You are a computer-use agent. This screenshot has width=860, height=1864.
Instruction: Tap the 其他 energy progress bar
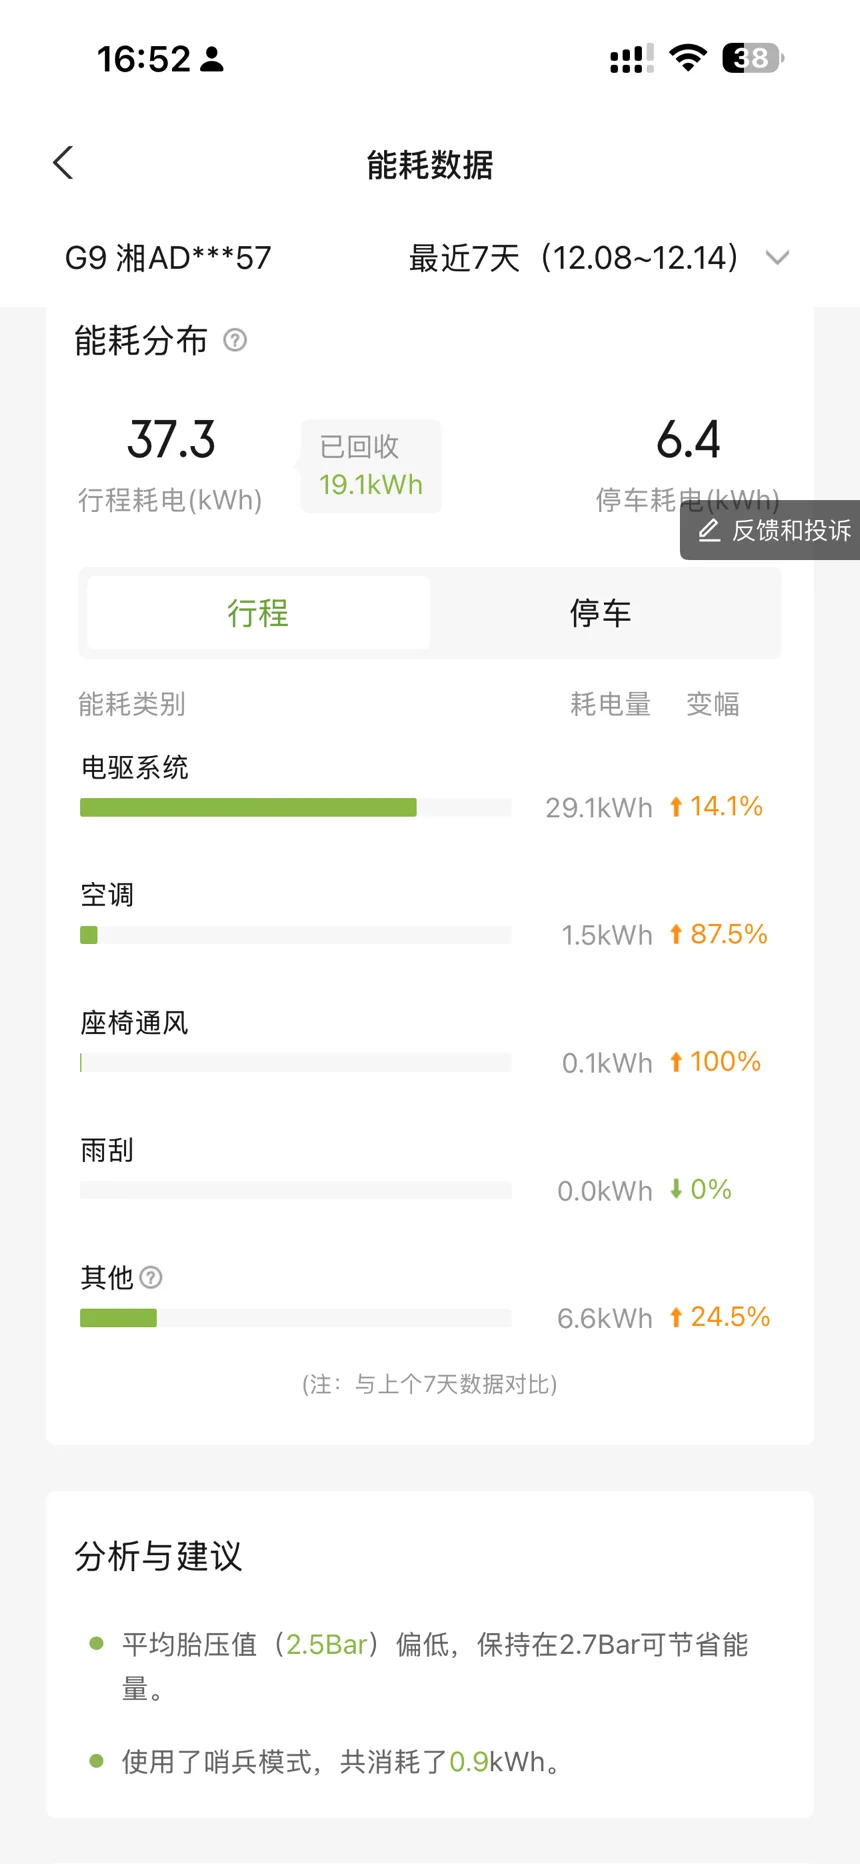(x=295, y=1318)
